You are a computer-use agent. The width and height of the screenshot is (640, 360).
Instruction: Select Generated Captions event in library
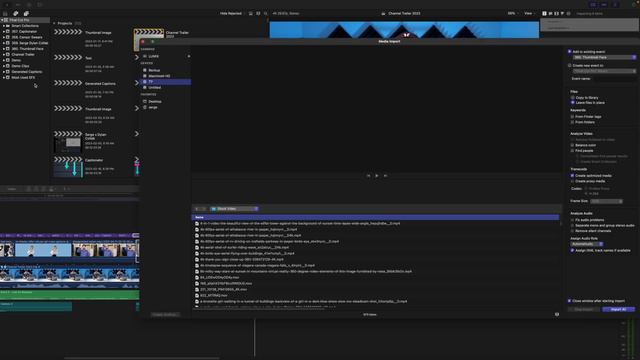click(26, 71)
